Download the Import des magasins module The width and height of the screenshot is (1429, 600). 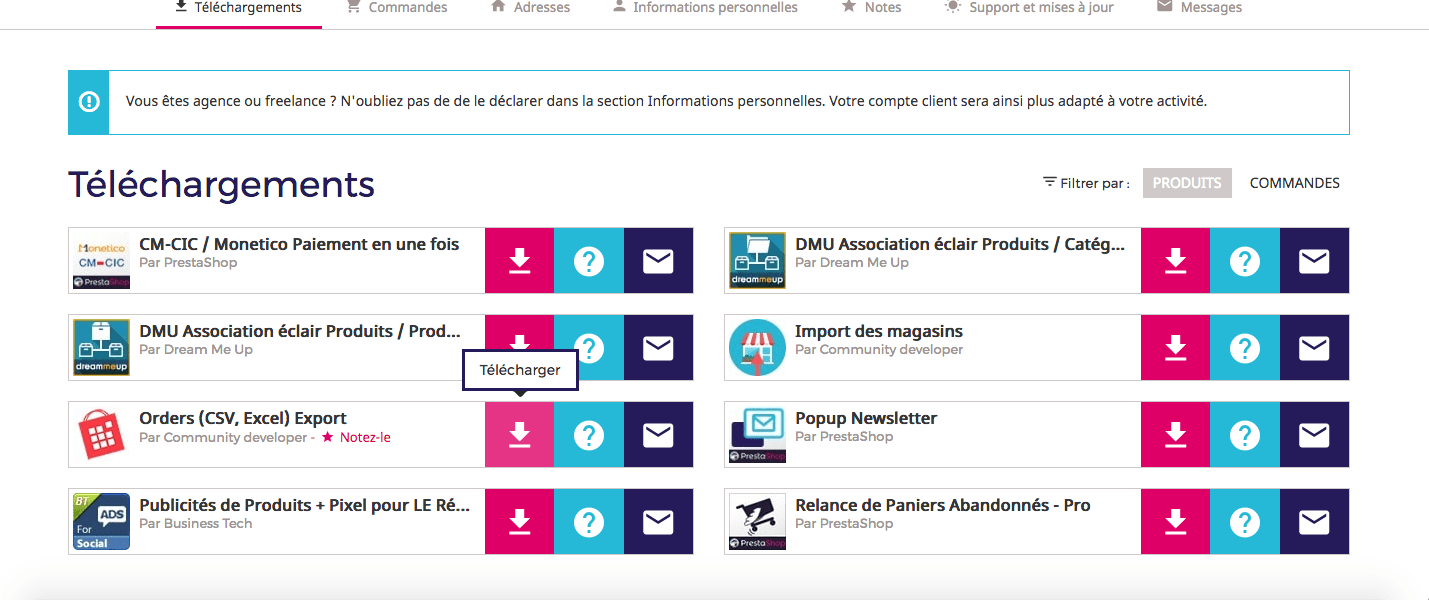tap(1175, 348)
